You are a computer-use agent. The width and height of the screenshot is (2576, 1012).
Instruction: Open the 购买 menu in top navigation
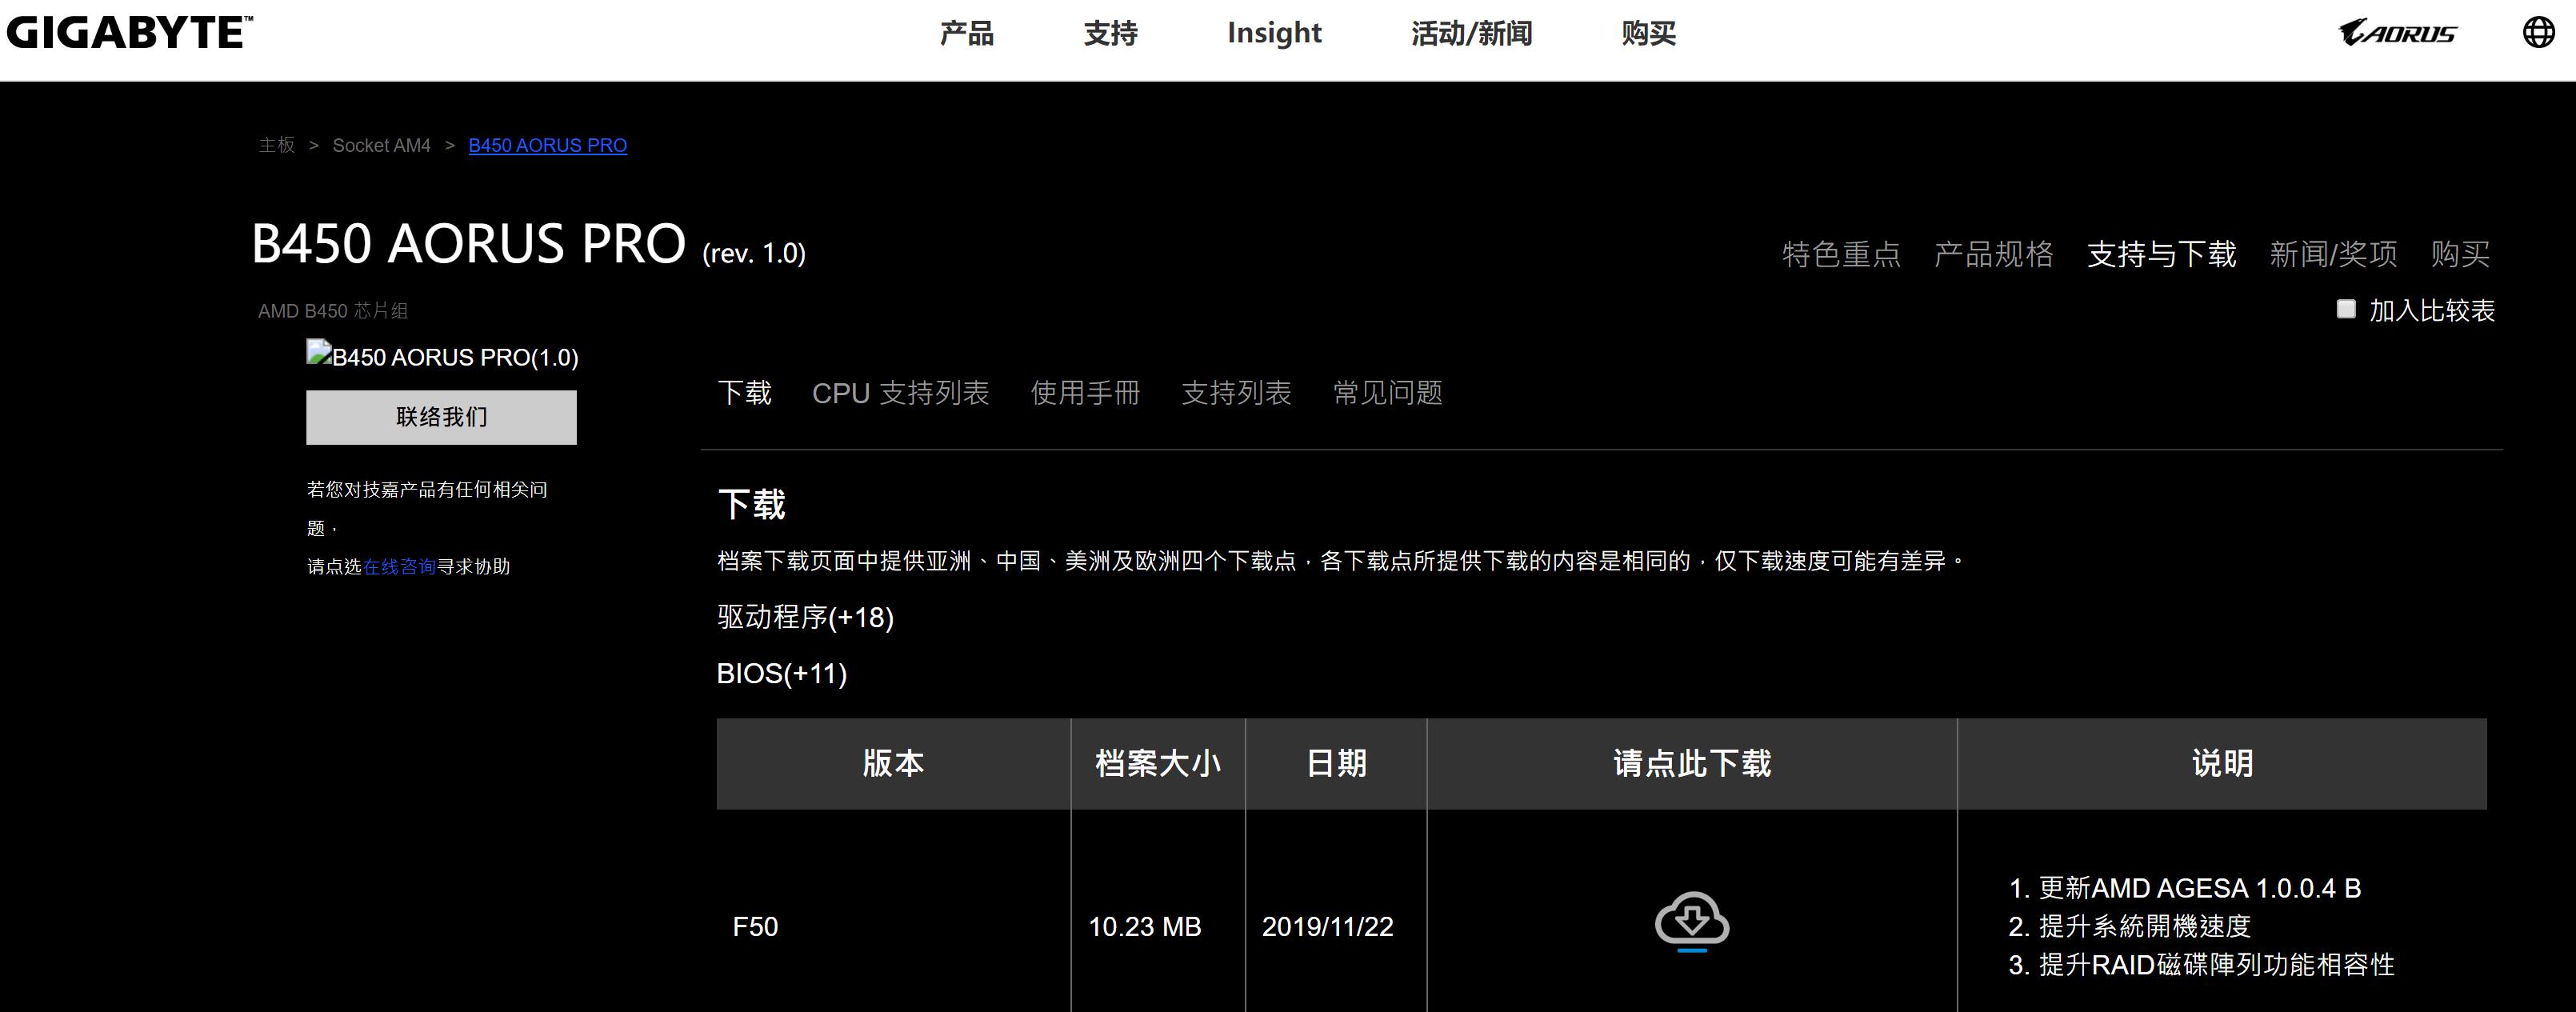tap(1648, 33)
